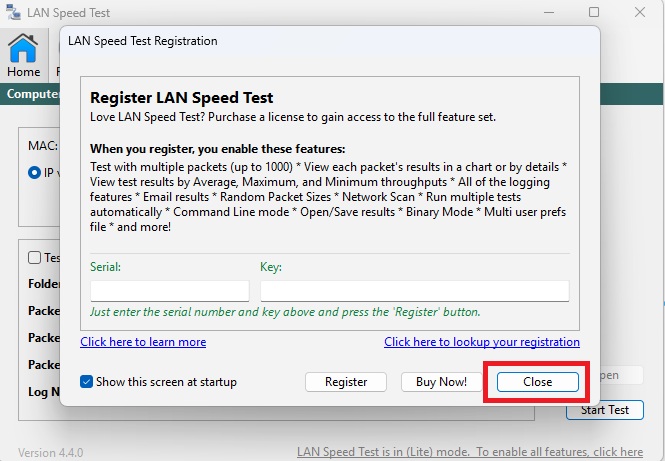Tick the partially hidden checkbox above Folder
The image size is (665, 461).
coord(35,258)
